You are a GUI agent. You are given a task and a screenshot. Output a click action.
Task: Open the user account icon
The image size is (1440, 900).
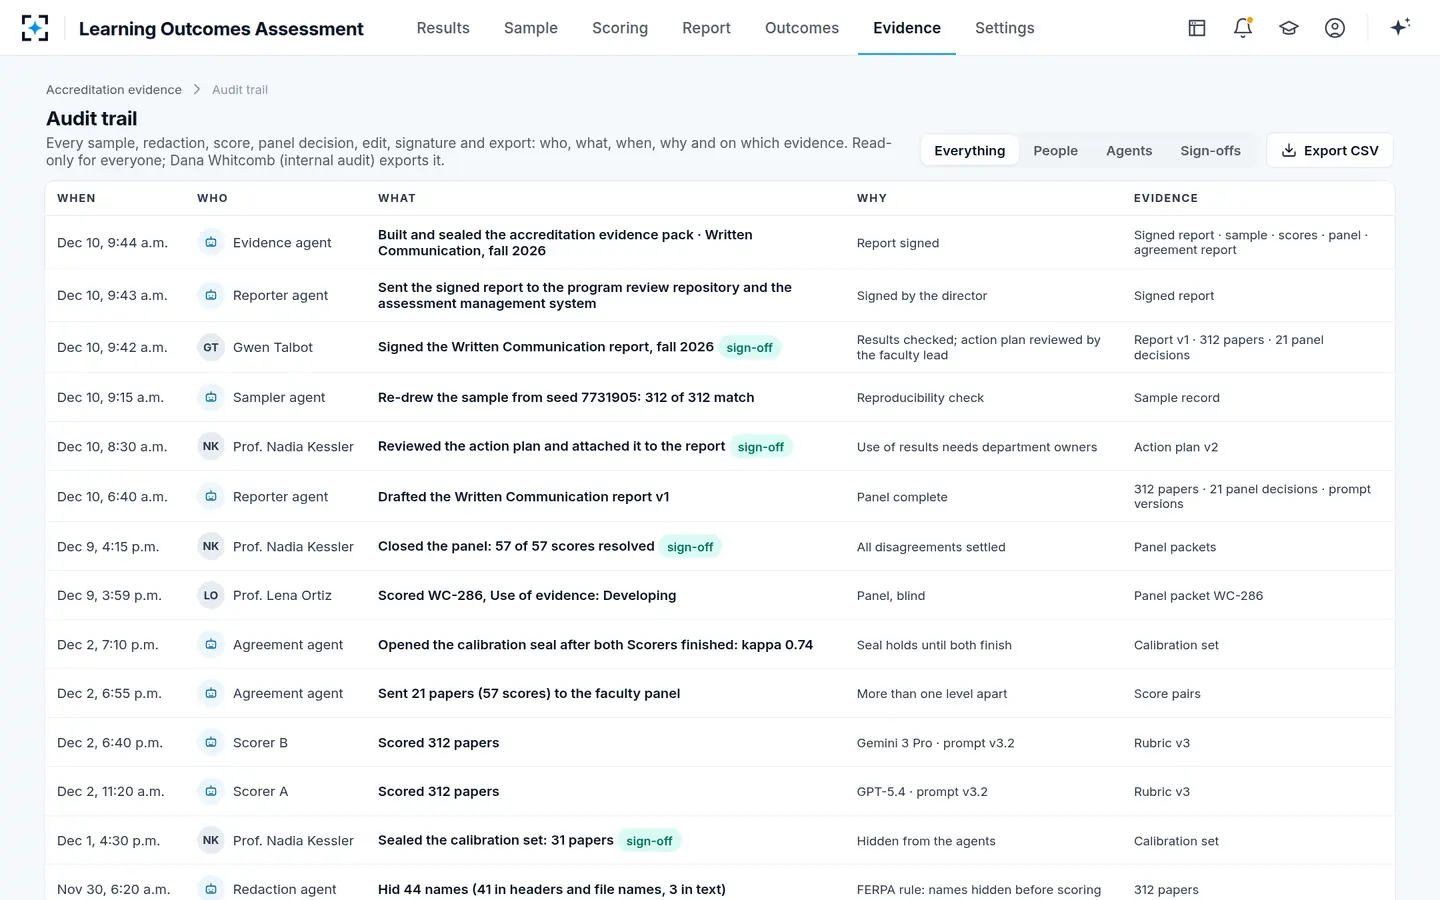click(x=1335, y=28)
